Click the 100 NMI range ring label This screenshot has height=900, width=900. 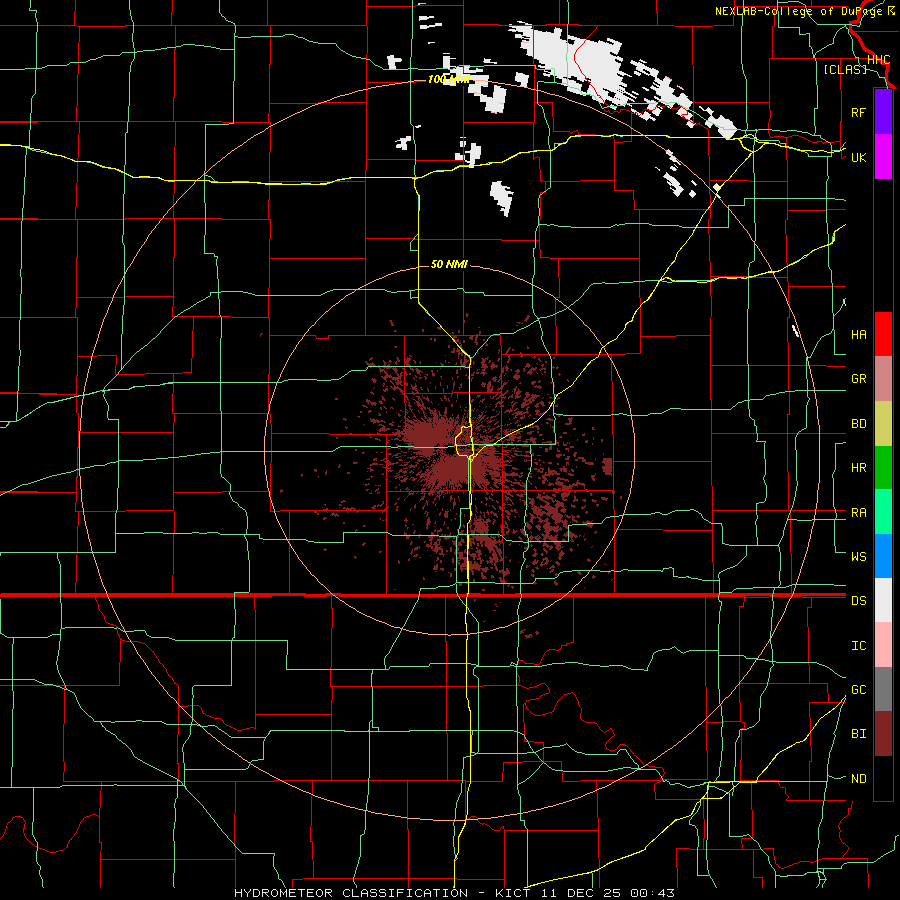[449, 79]
